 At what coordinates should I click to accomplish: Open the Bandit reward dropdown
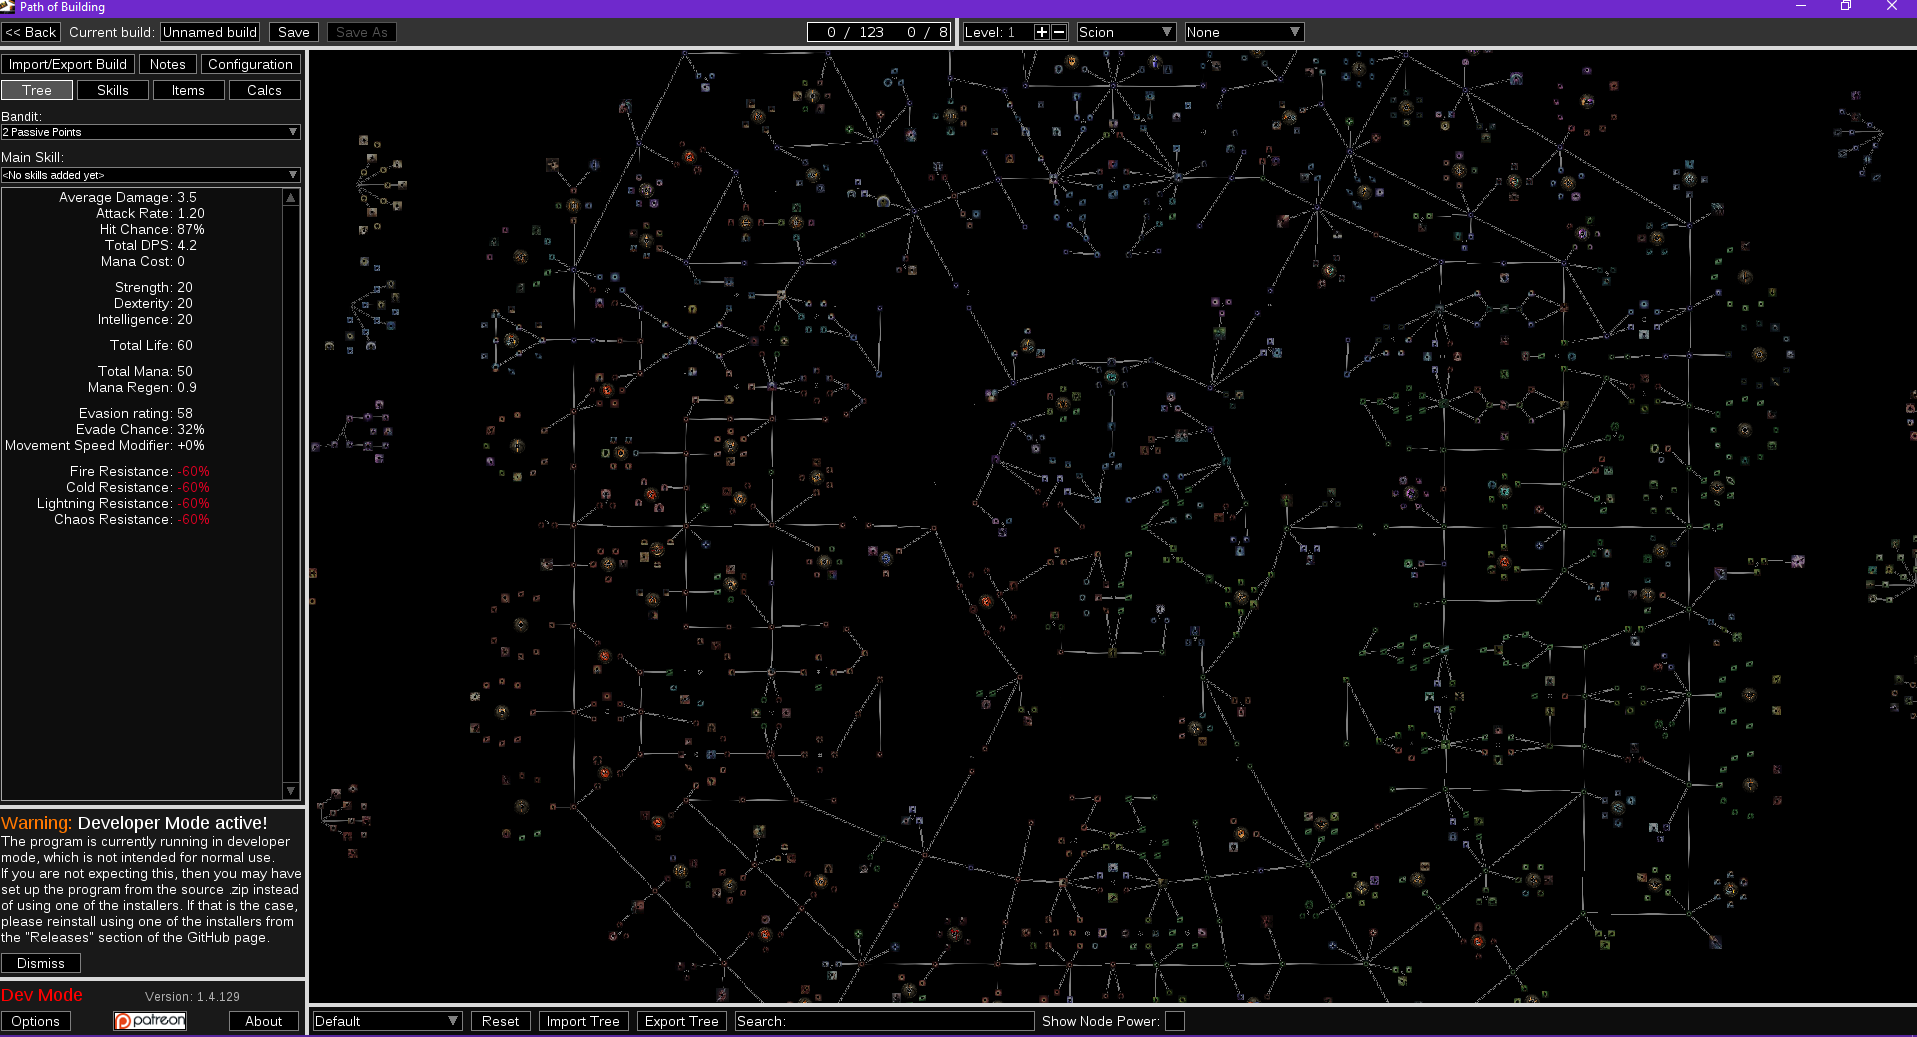point(150,131)
